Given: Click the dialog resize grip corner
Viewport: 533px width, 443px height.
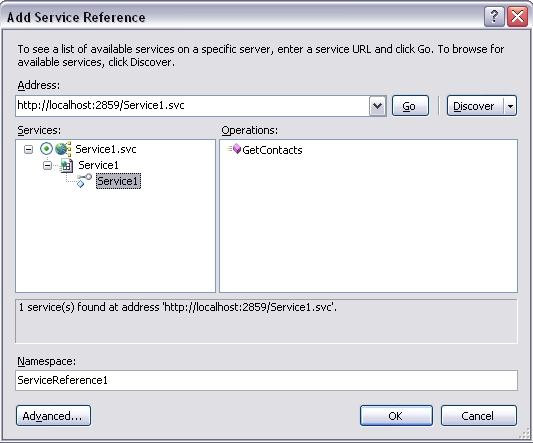Looking at the screenshot, I should (x=526, y=434).
